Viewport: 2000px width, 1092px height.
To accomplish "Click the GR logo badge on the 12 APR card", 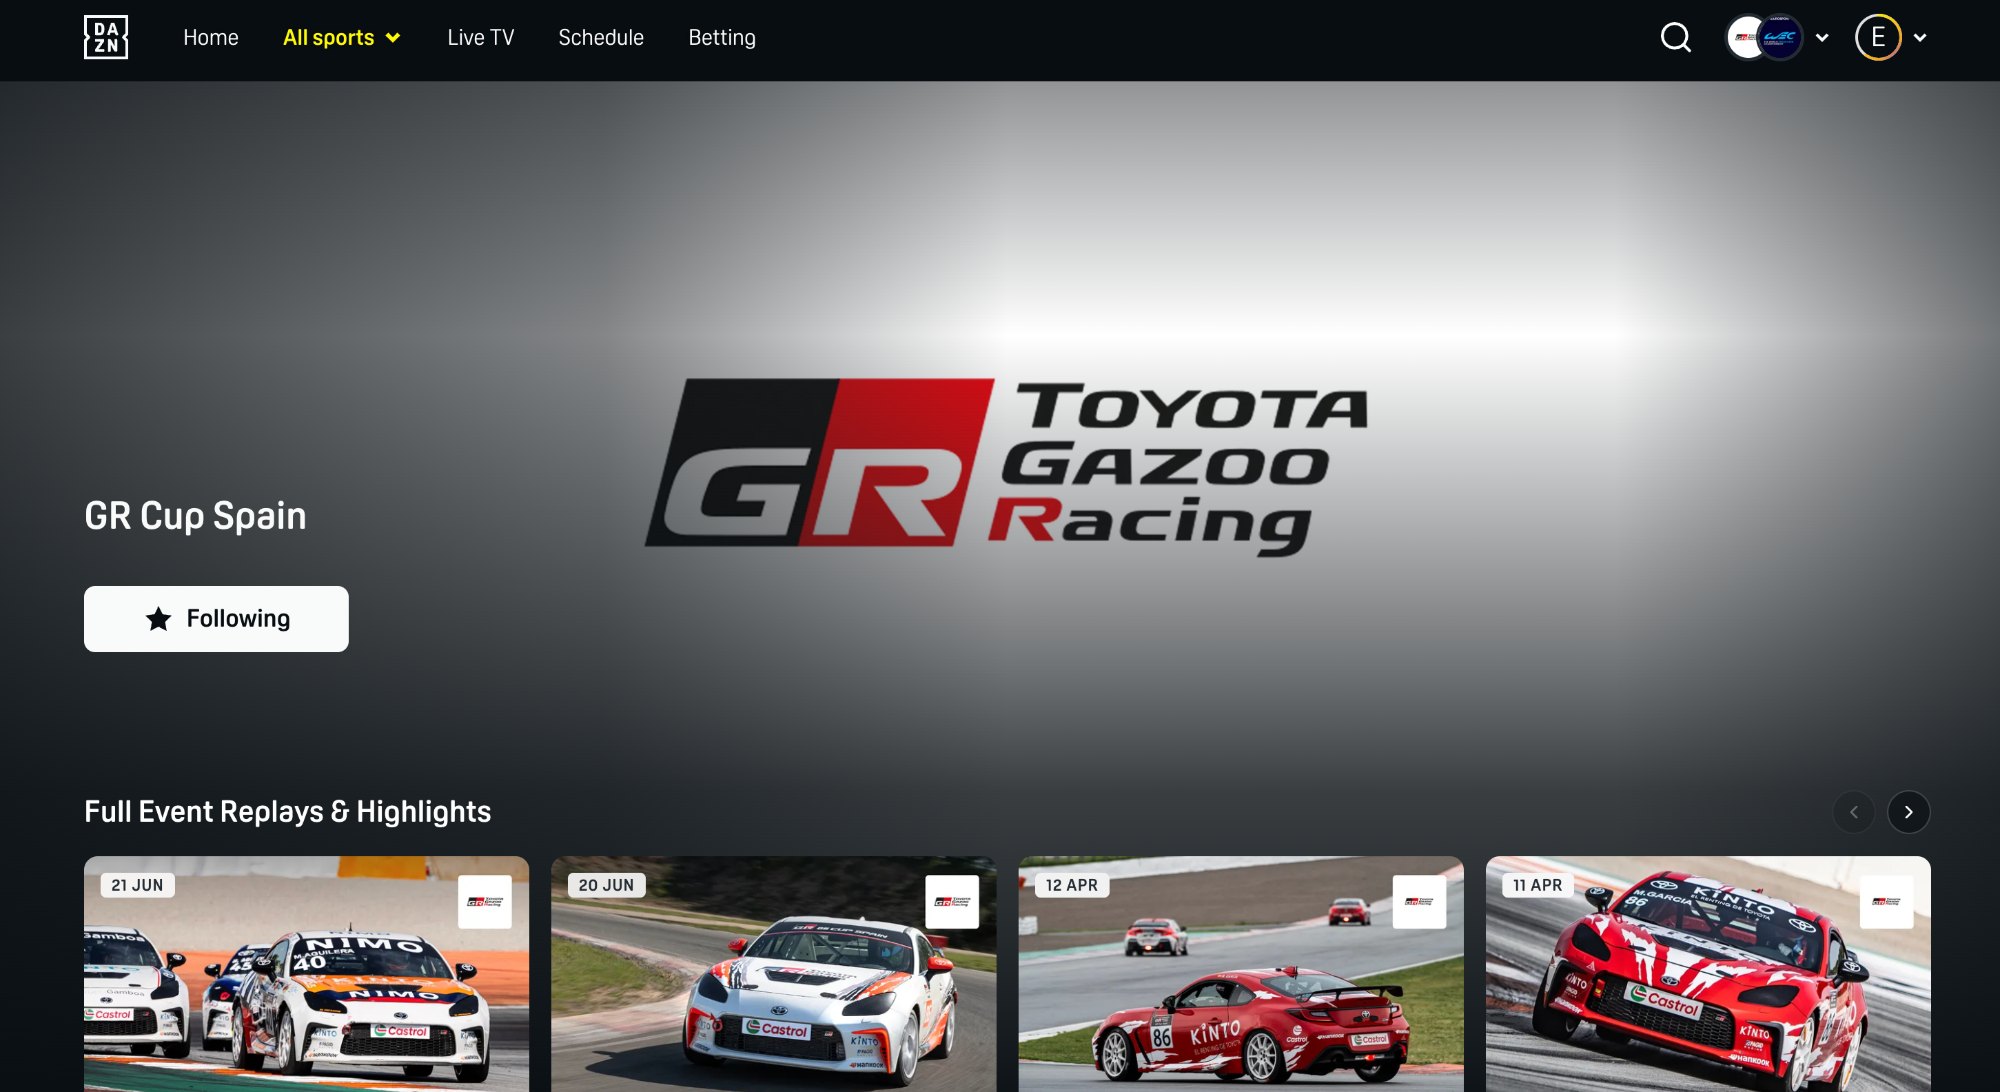I will pyautogui.click(x=1419, y=902).
